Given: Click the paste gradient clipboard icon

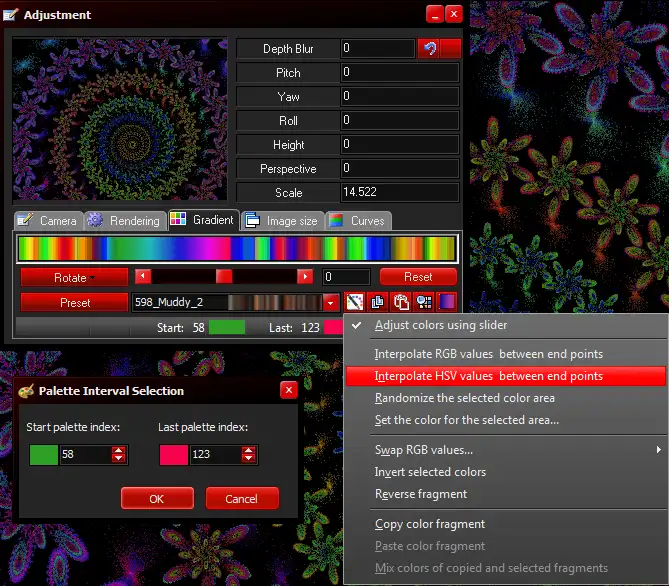Looking at the screenshot, I should (401, 302).
